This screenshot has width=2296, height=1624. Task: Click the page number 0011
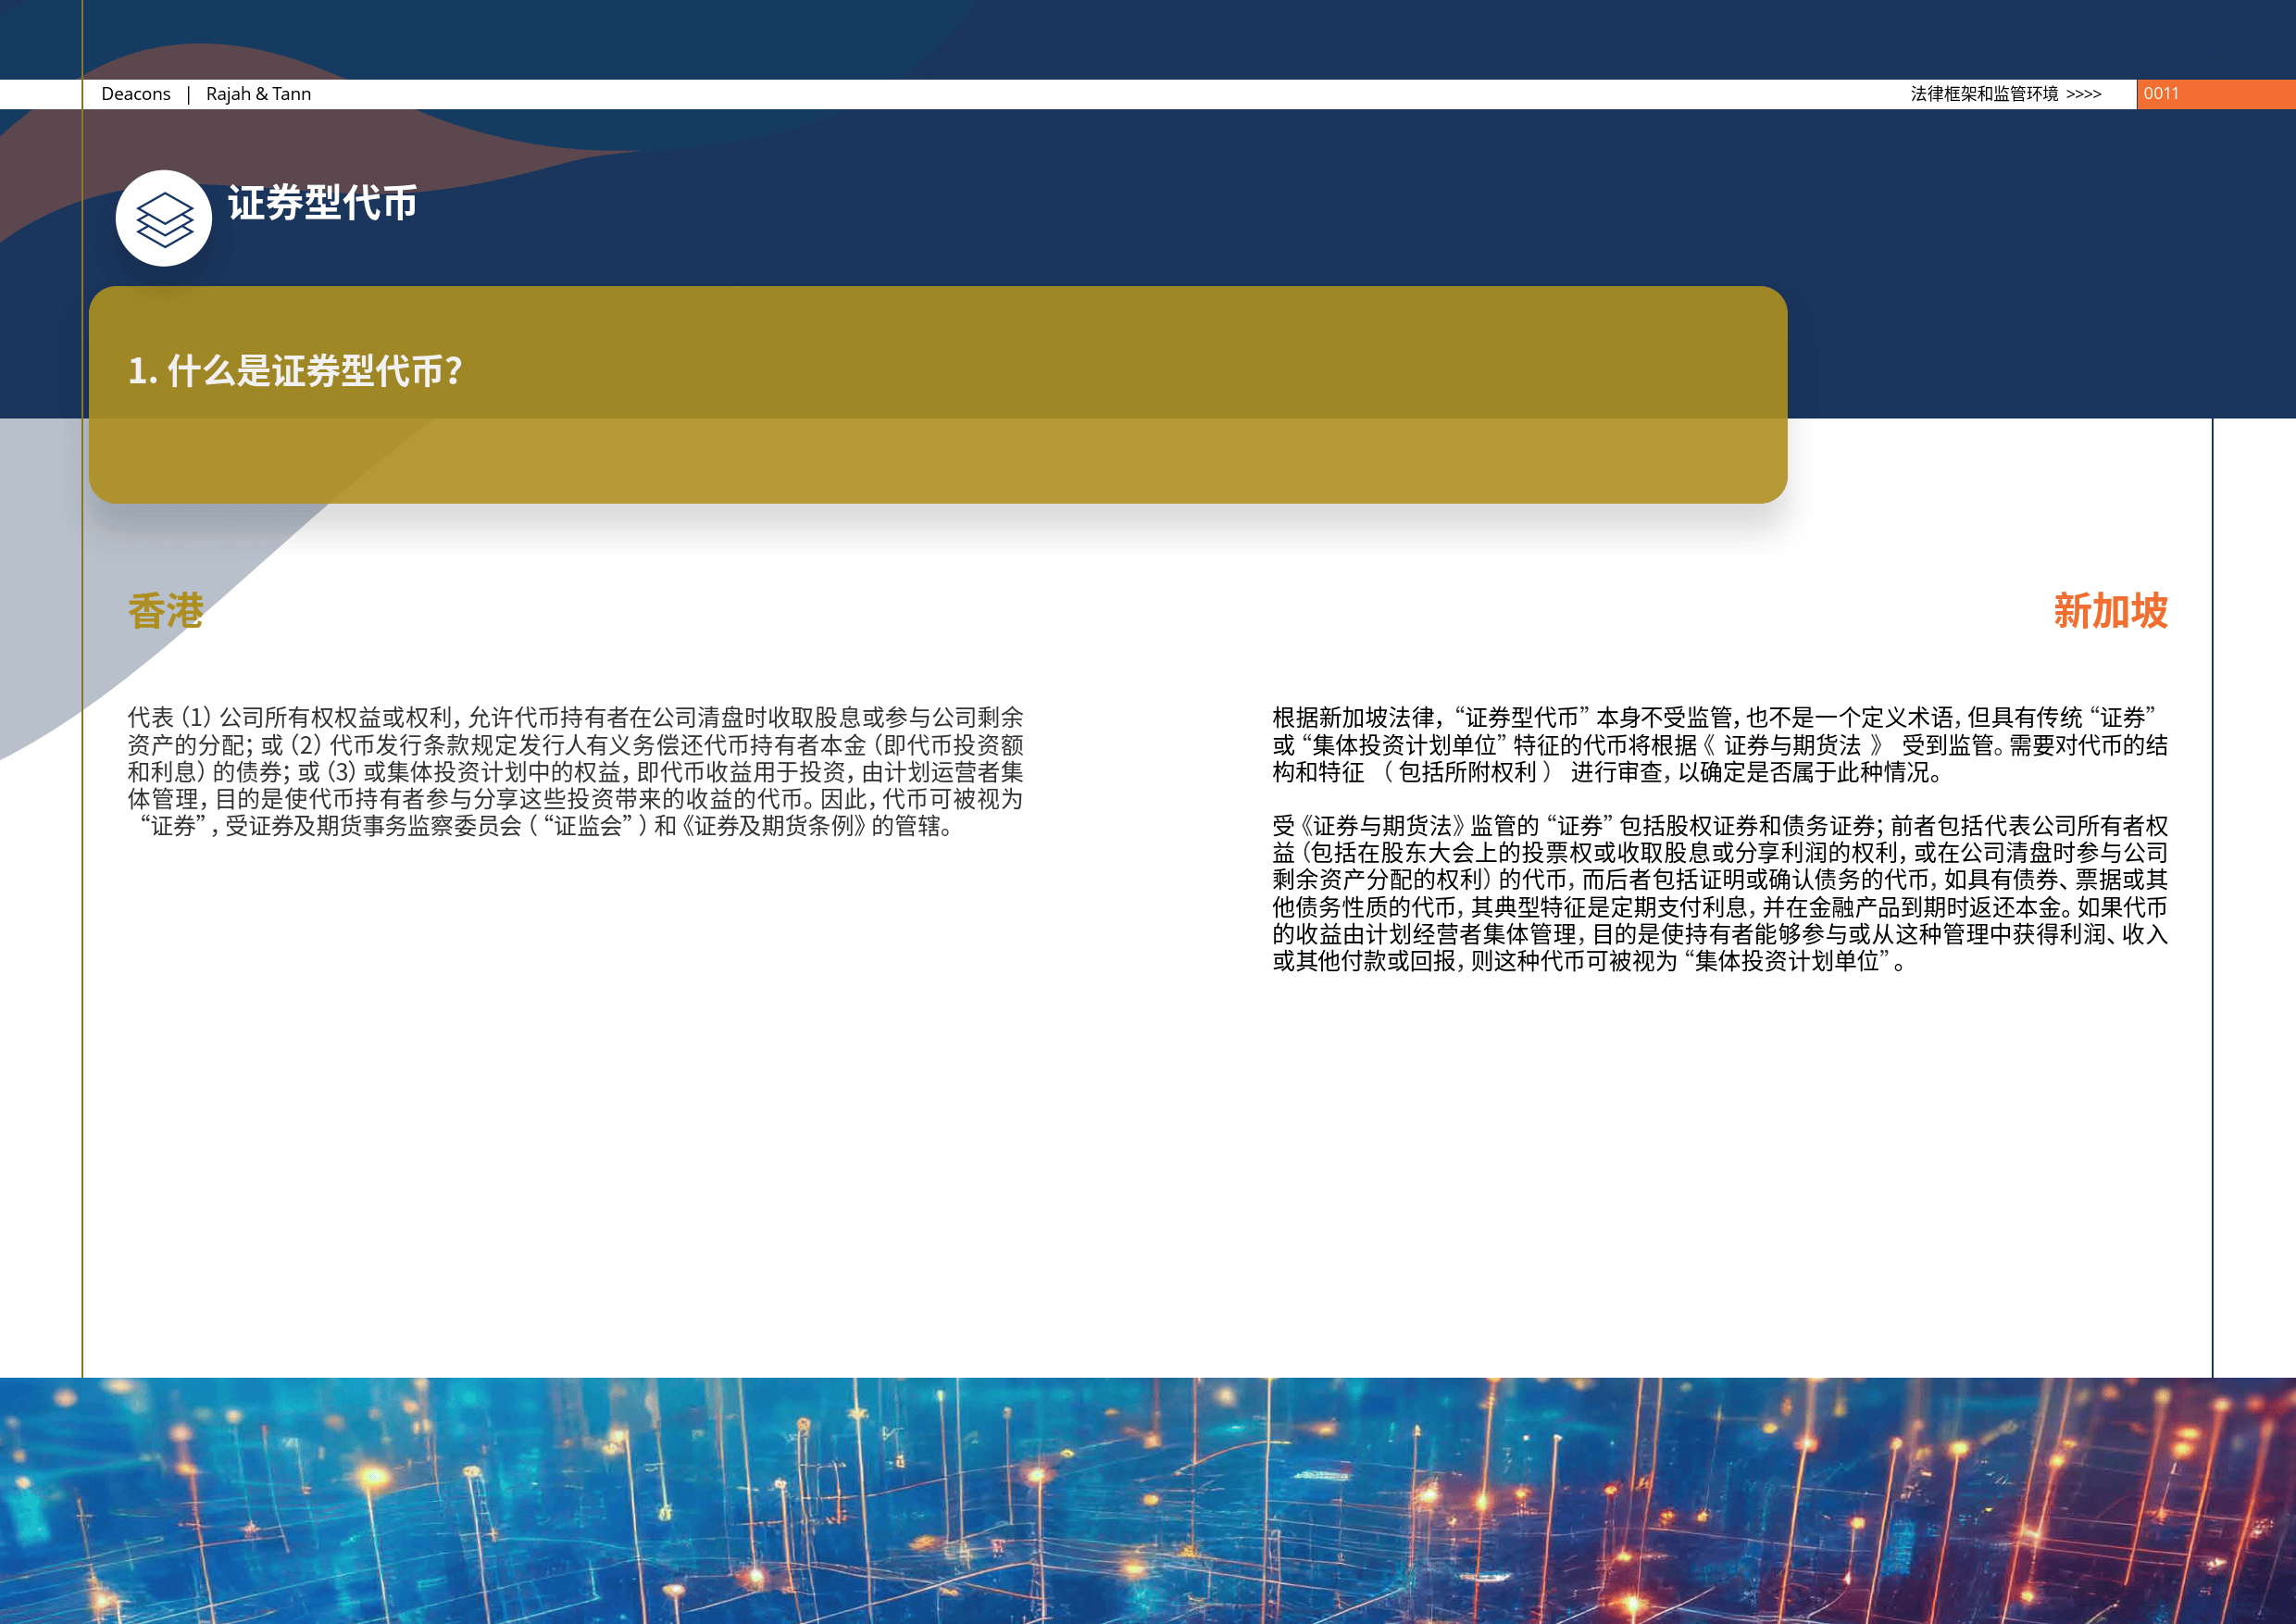pos(2160,94)
